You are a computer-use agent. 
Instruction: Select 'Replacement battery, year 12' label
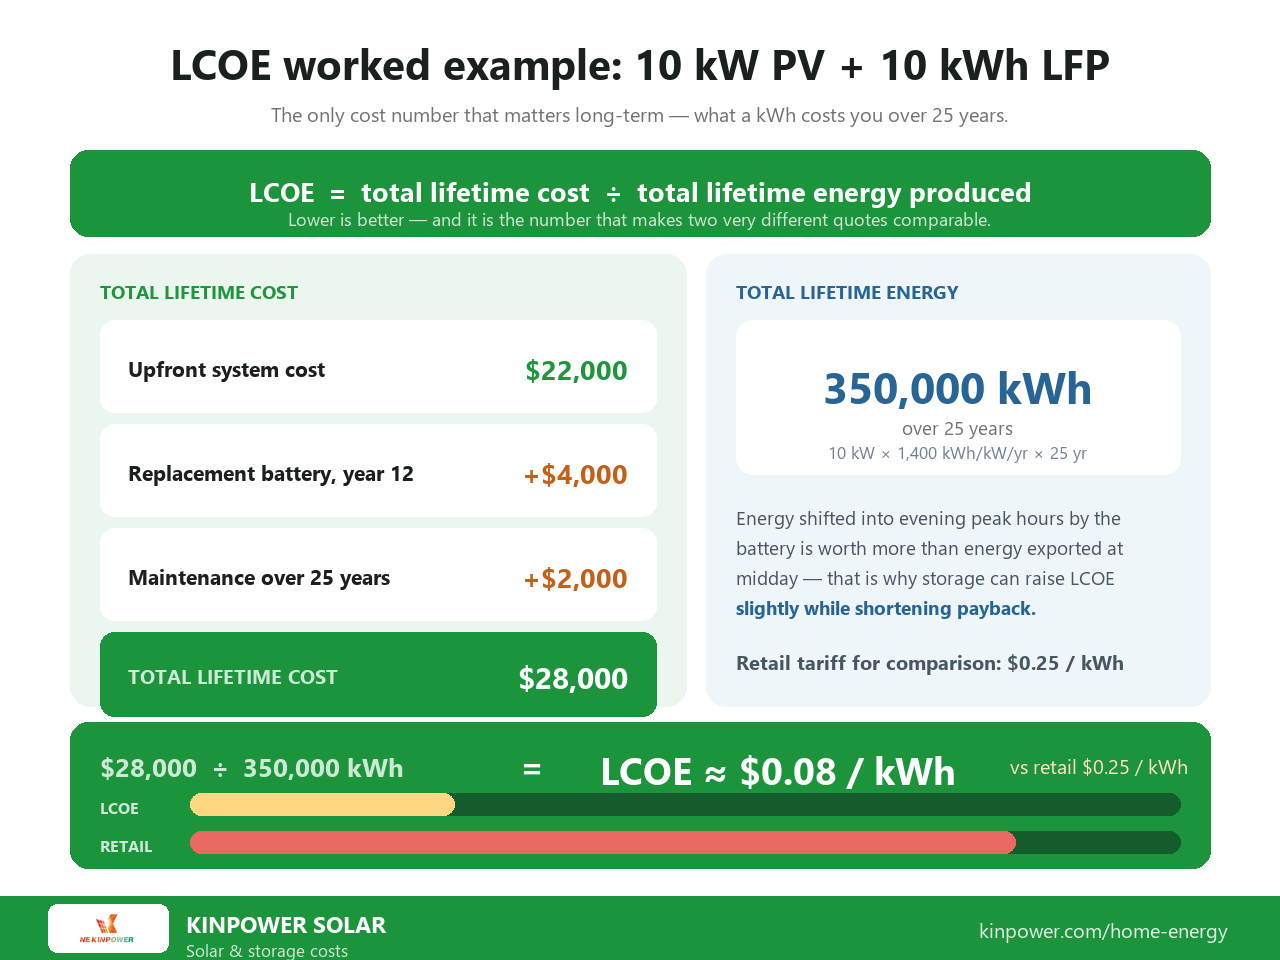[271, 474]
